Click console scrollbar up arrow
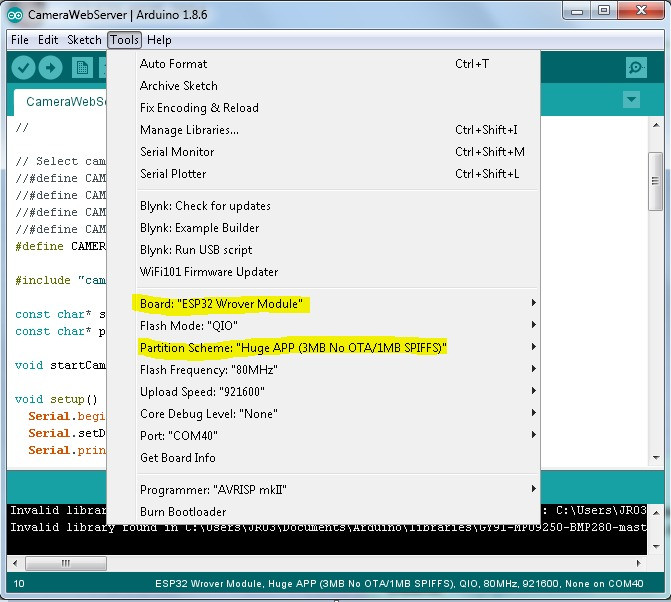Image resolution: width=671 pixels, height=602 pixels. click(656, 512)
